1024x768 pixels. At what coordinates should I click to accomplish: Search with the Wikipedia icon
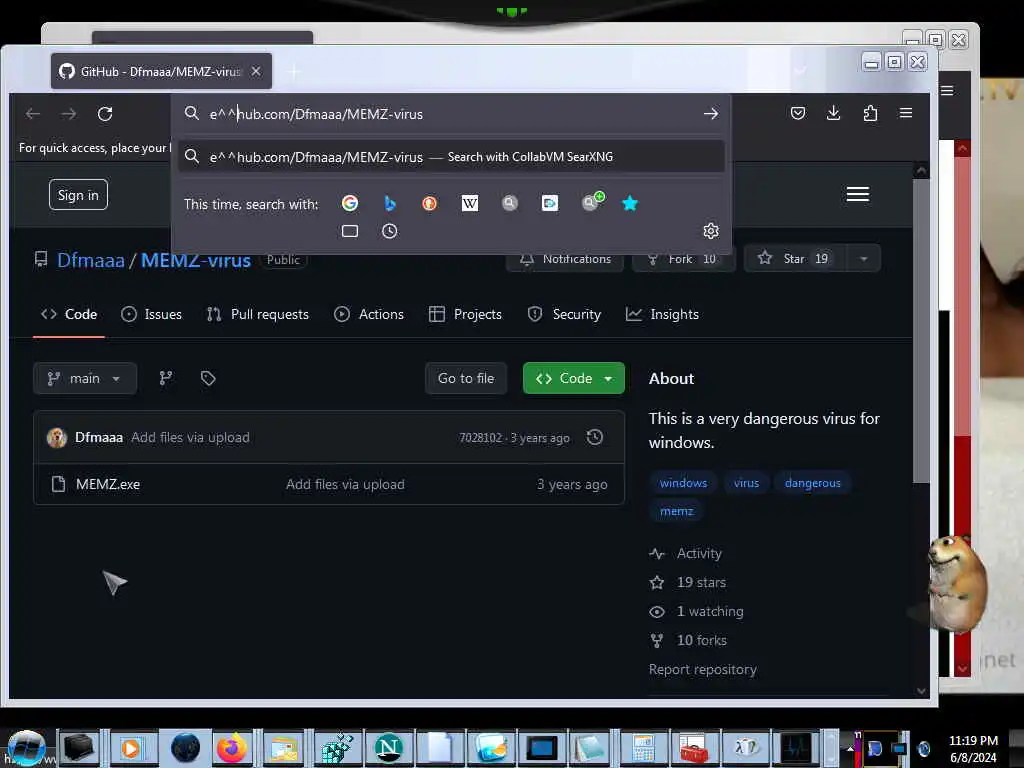[x=470, y=203]
